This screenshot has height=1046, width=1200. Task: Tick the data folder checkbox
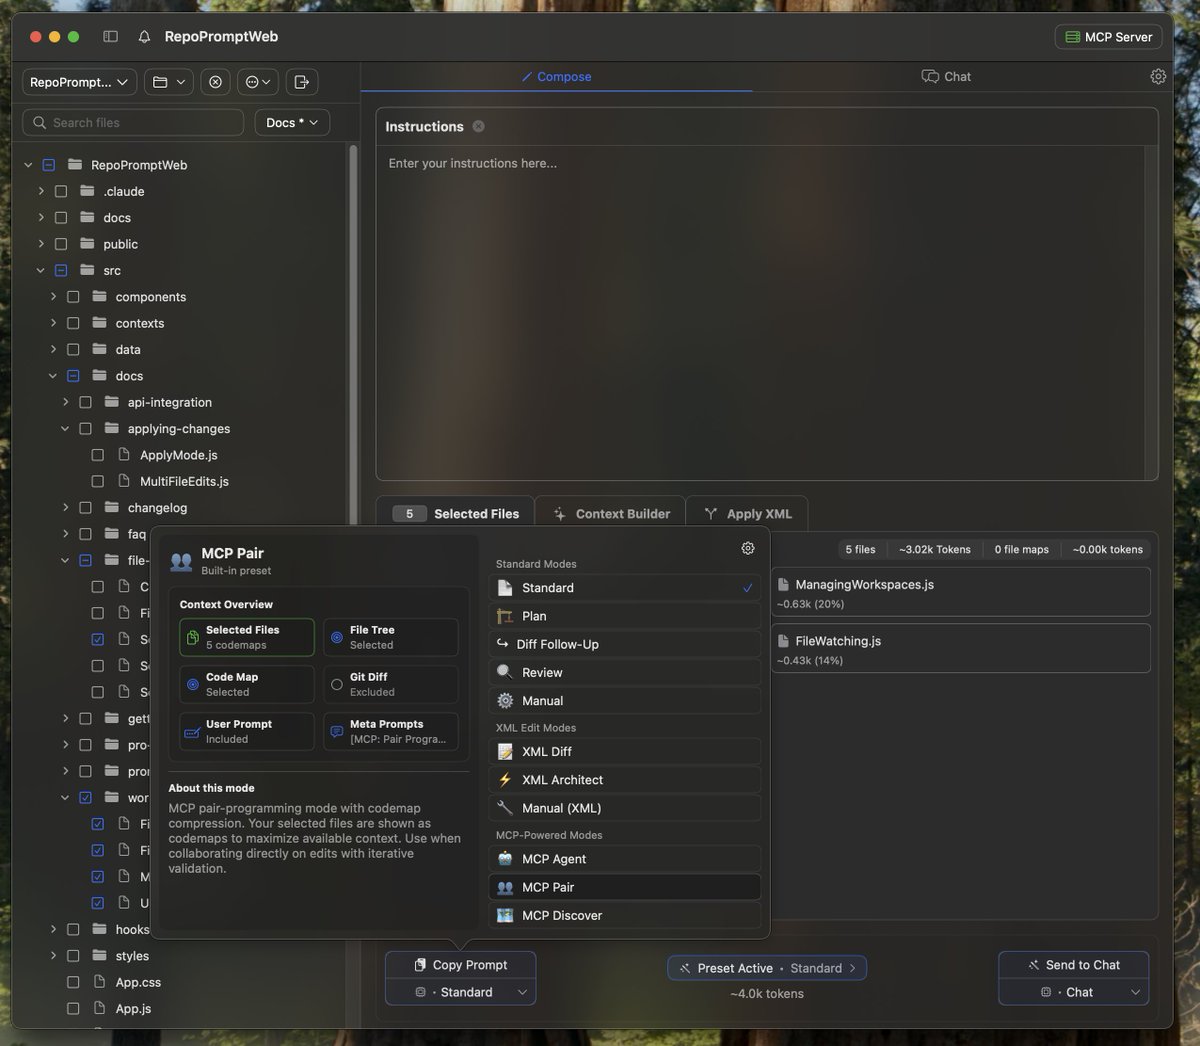[73, 349]
